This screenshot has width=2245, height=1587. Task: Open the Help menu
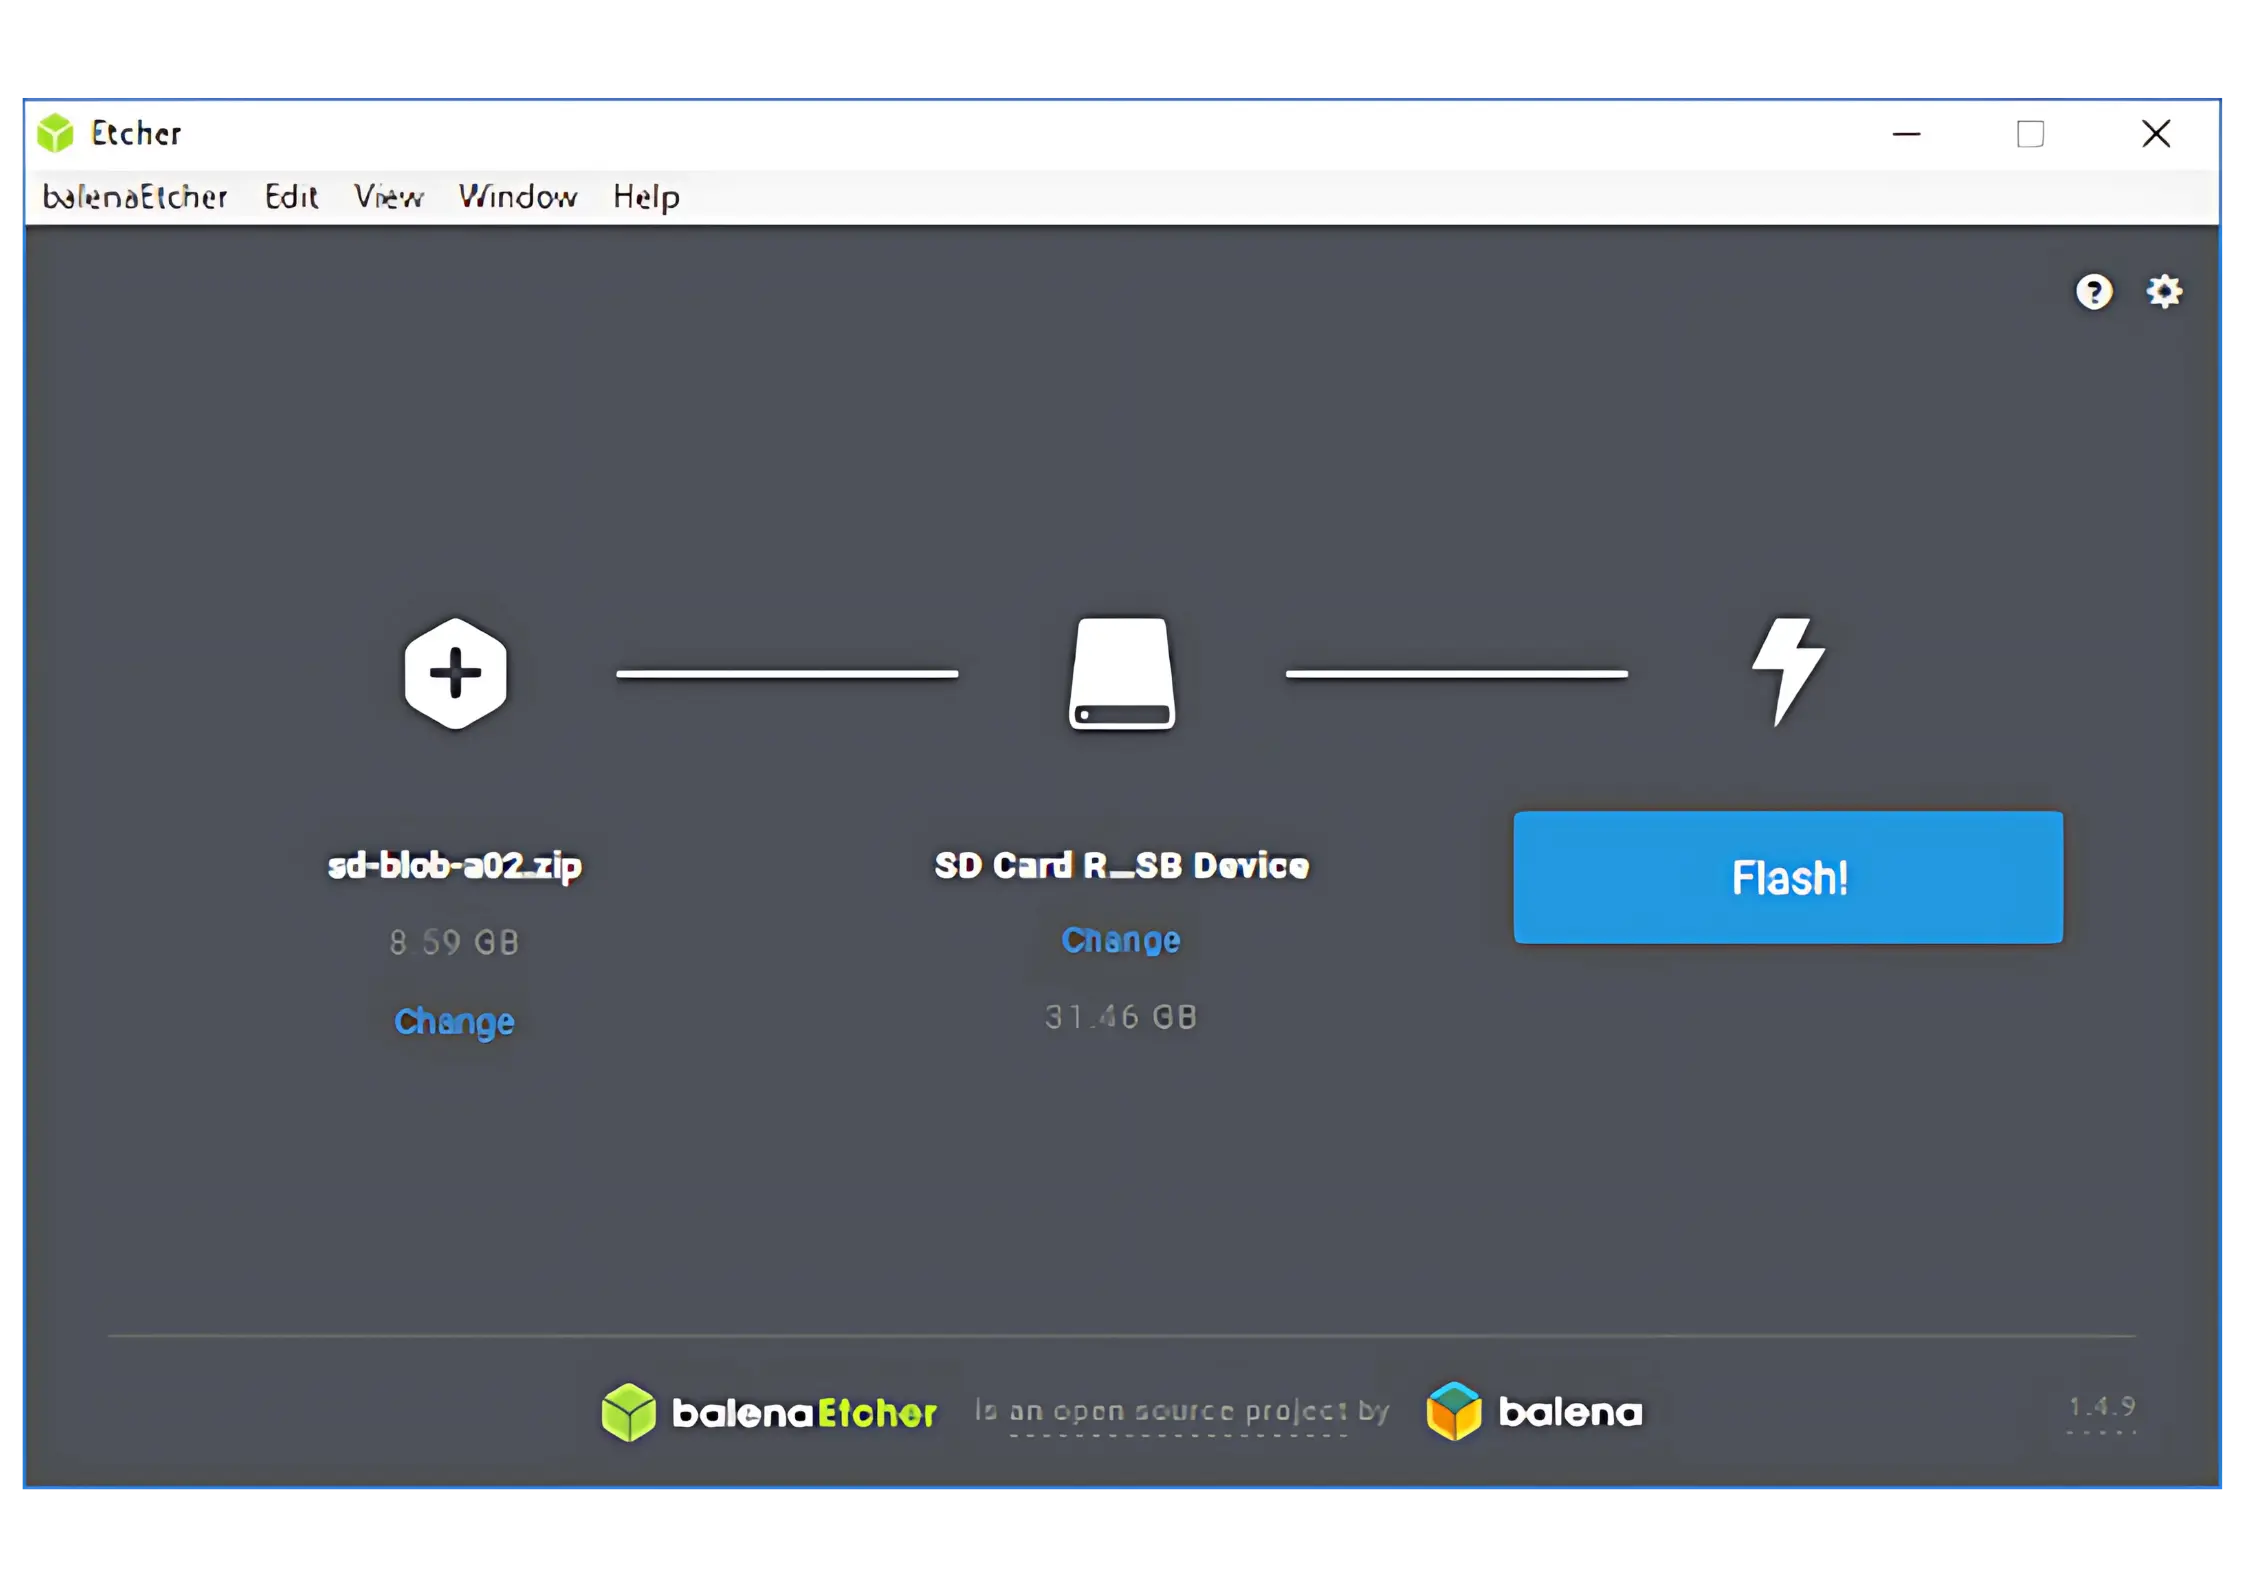[x=646, y=197]
